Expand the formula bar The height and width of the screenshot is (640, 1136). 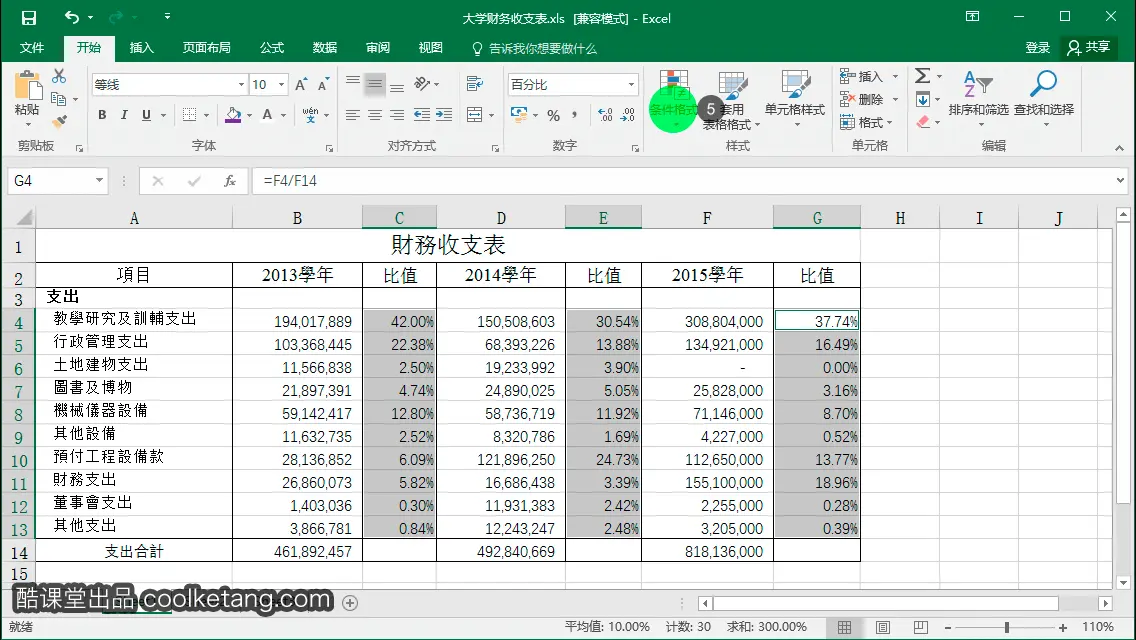(1120, 180)
